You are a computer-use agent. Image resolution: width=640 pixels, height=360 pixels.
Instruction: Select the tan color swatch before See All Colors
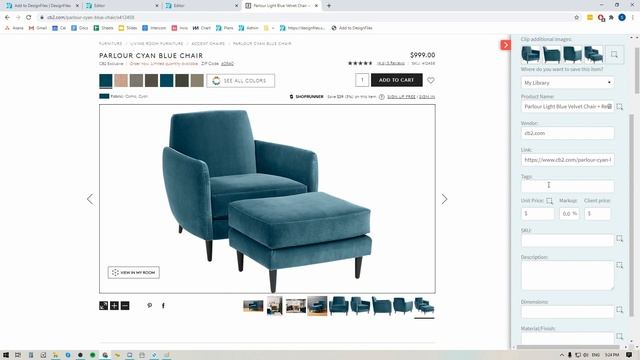[197, 80]
